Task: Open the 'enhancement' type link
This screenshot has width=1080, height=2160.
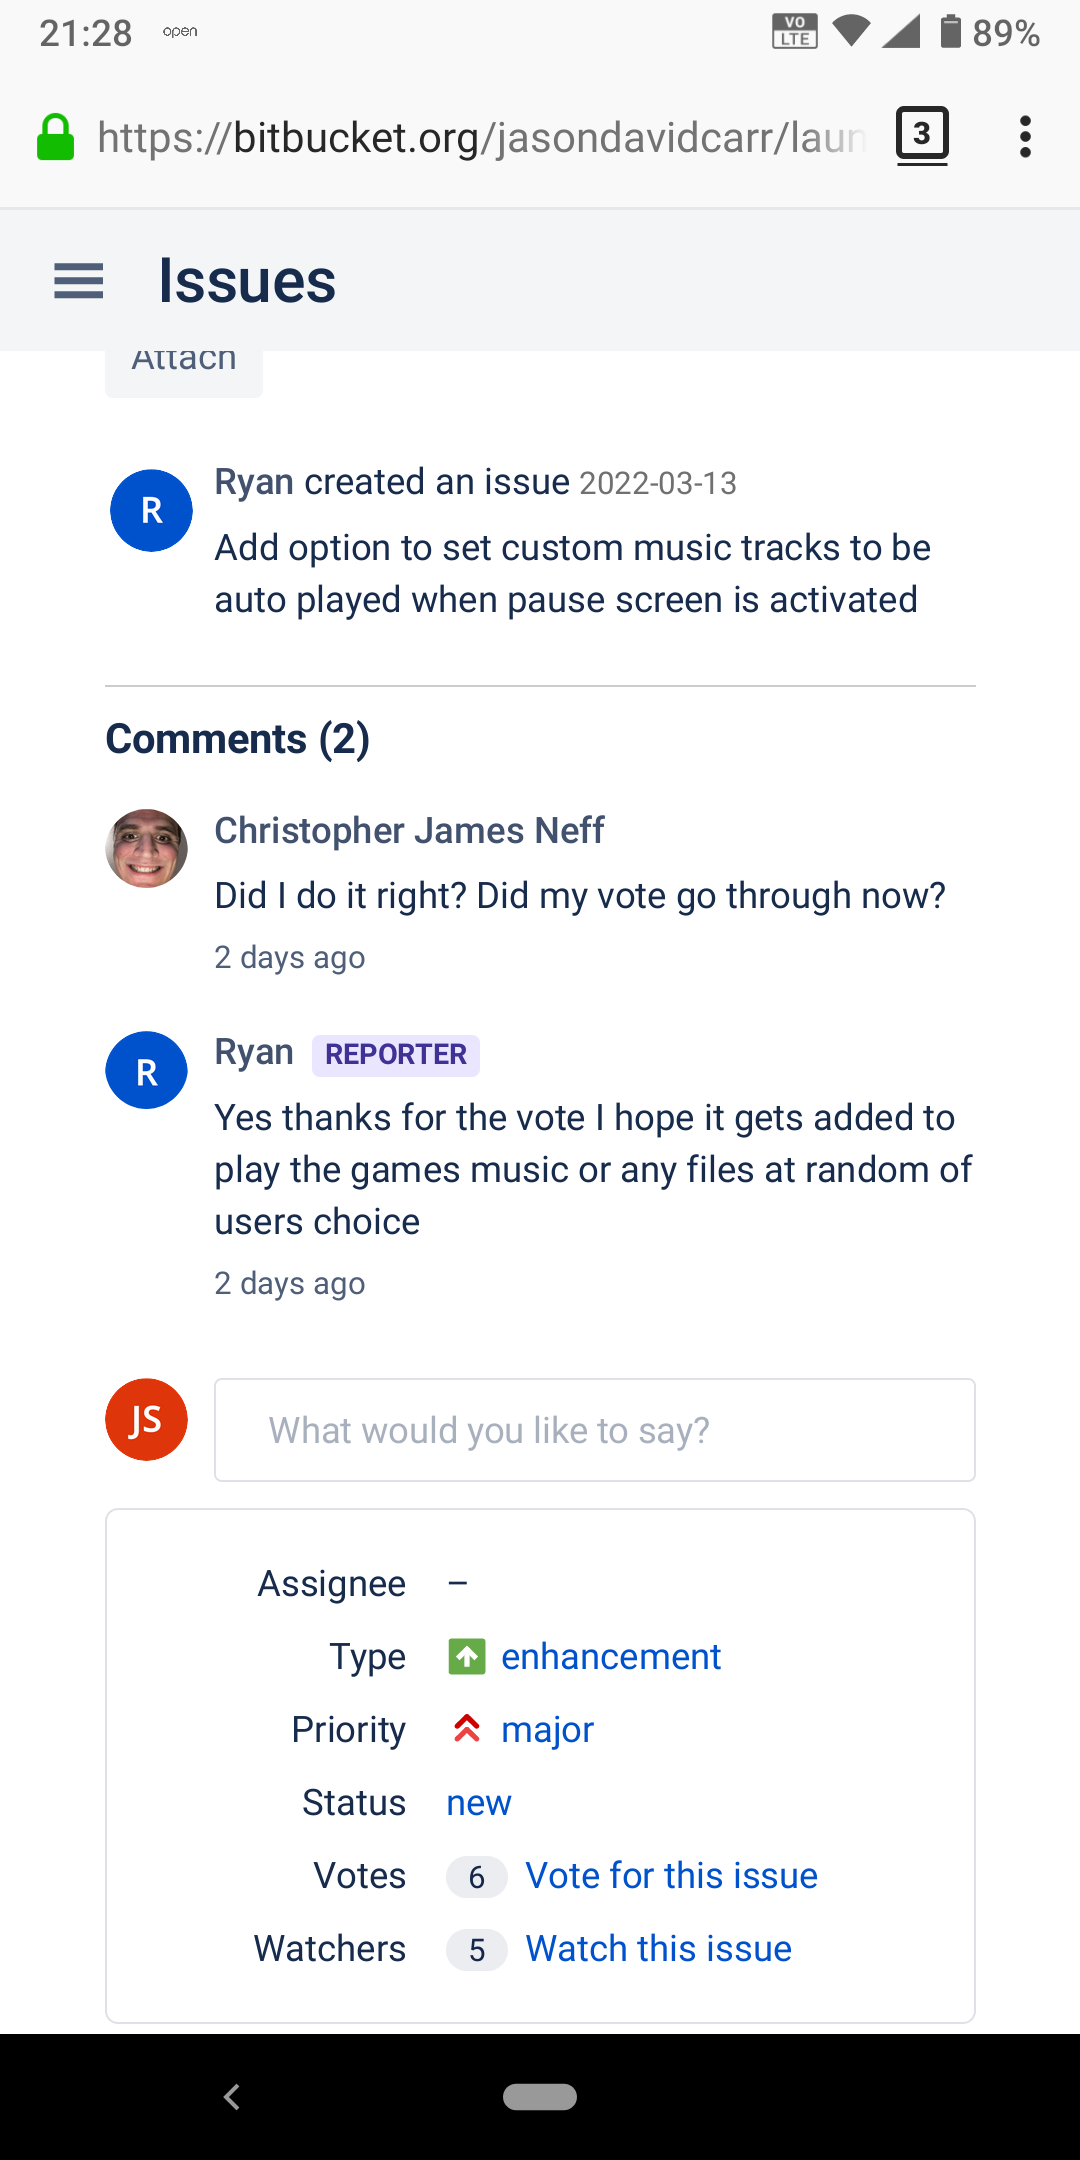Action: click(611, 1657)
